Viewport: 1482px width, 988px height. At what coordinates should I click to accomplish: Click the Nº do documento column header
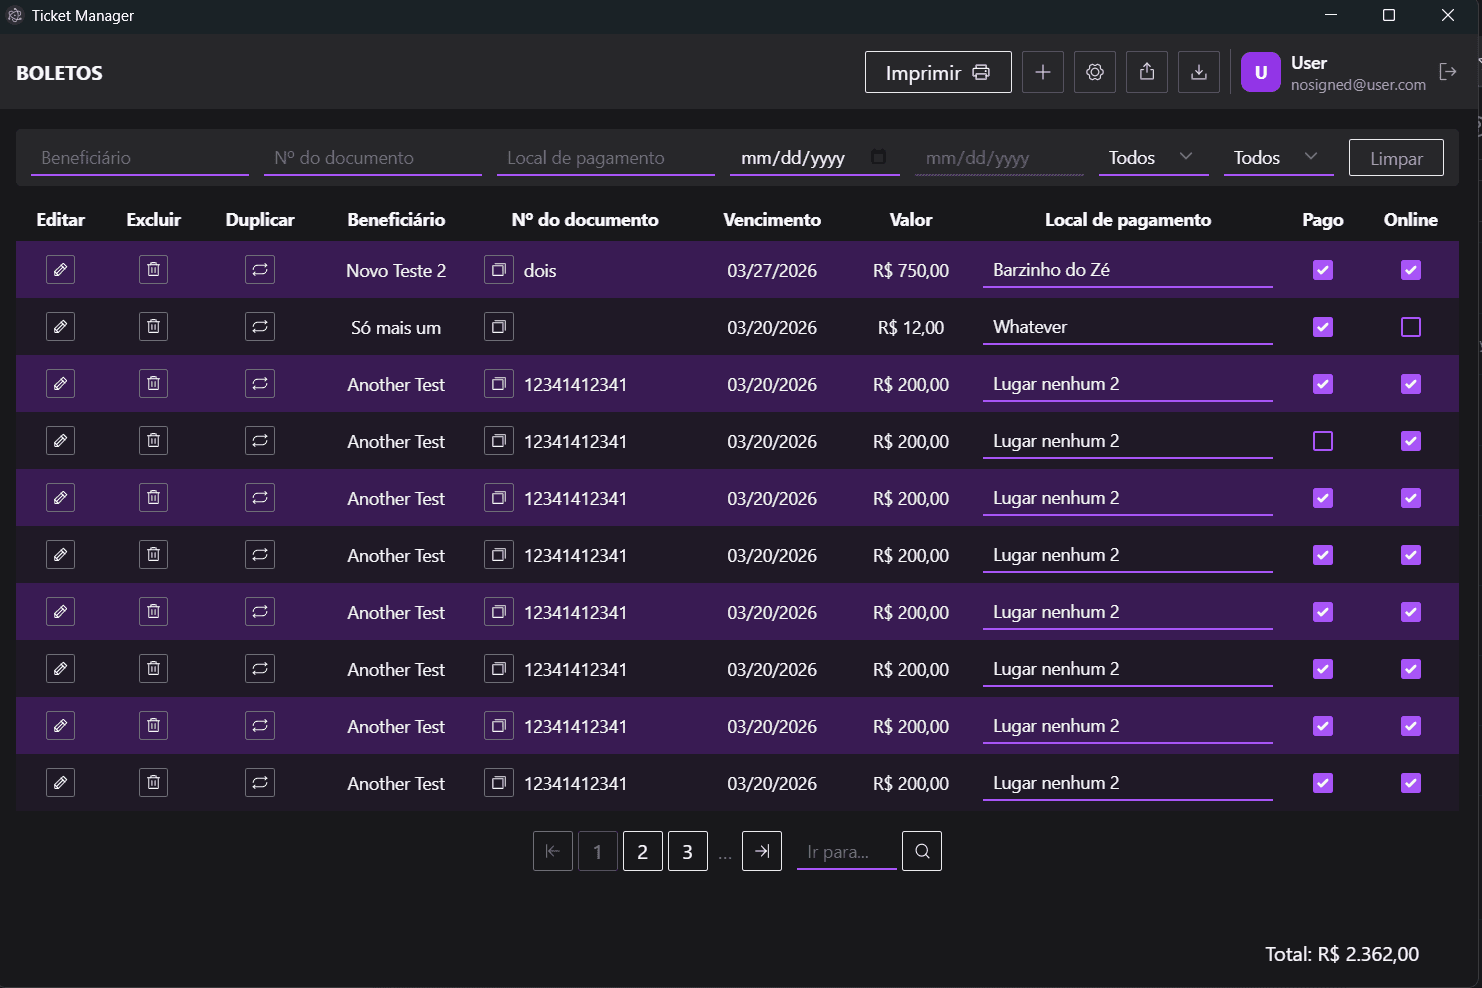coord(585,220)
